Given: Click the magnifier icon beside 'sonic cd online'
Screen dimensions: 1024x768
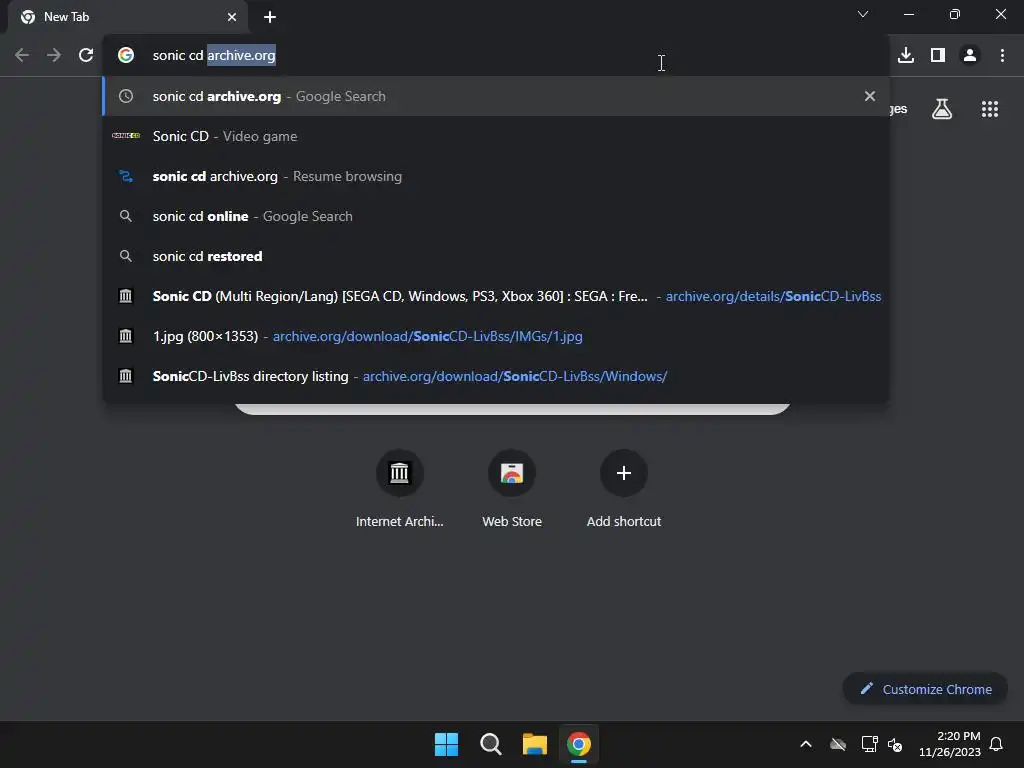Looking at the screenshot, I should [126, 216].
